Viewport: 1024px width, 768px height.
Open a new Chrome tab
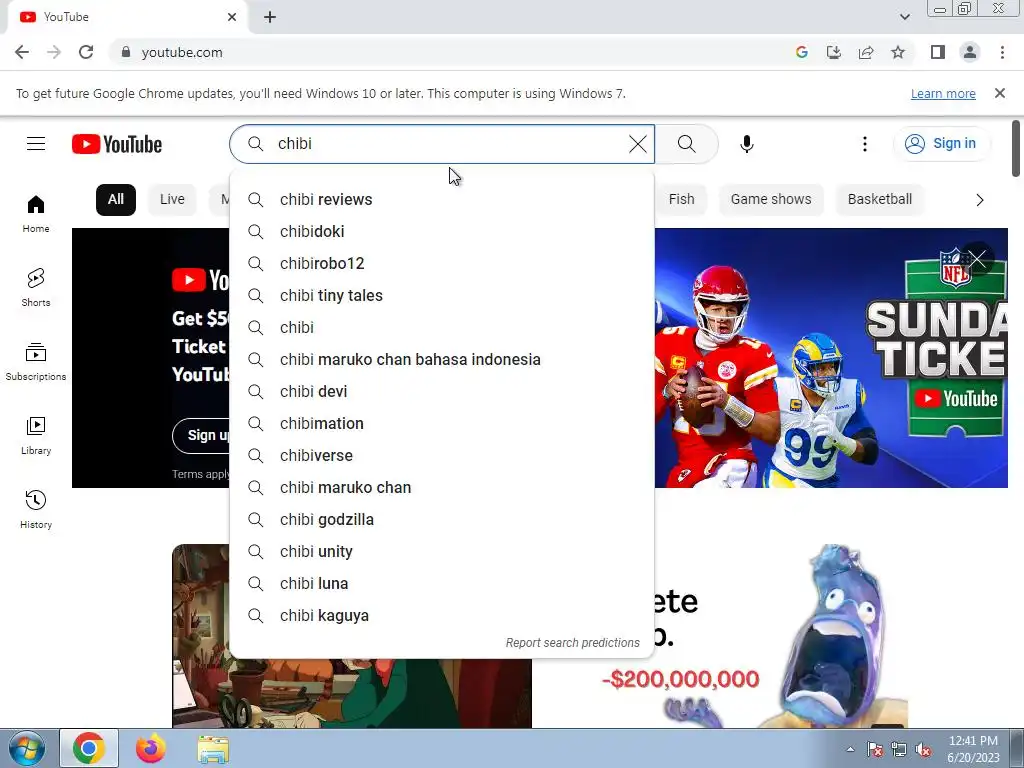pyautogui.click(x=270, y=17)
